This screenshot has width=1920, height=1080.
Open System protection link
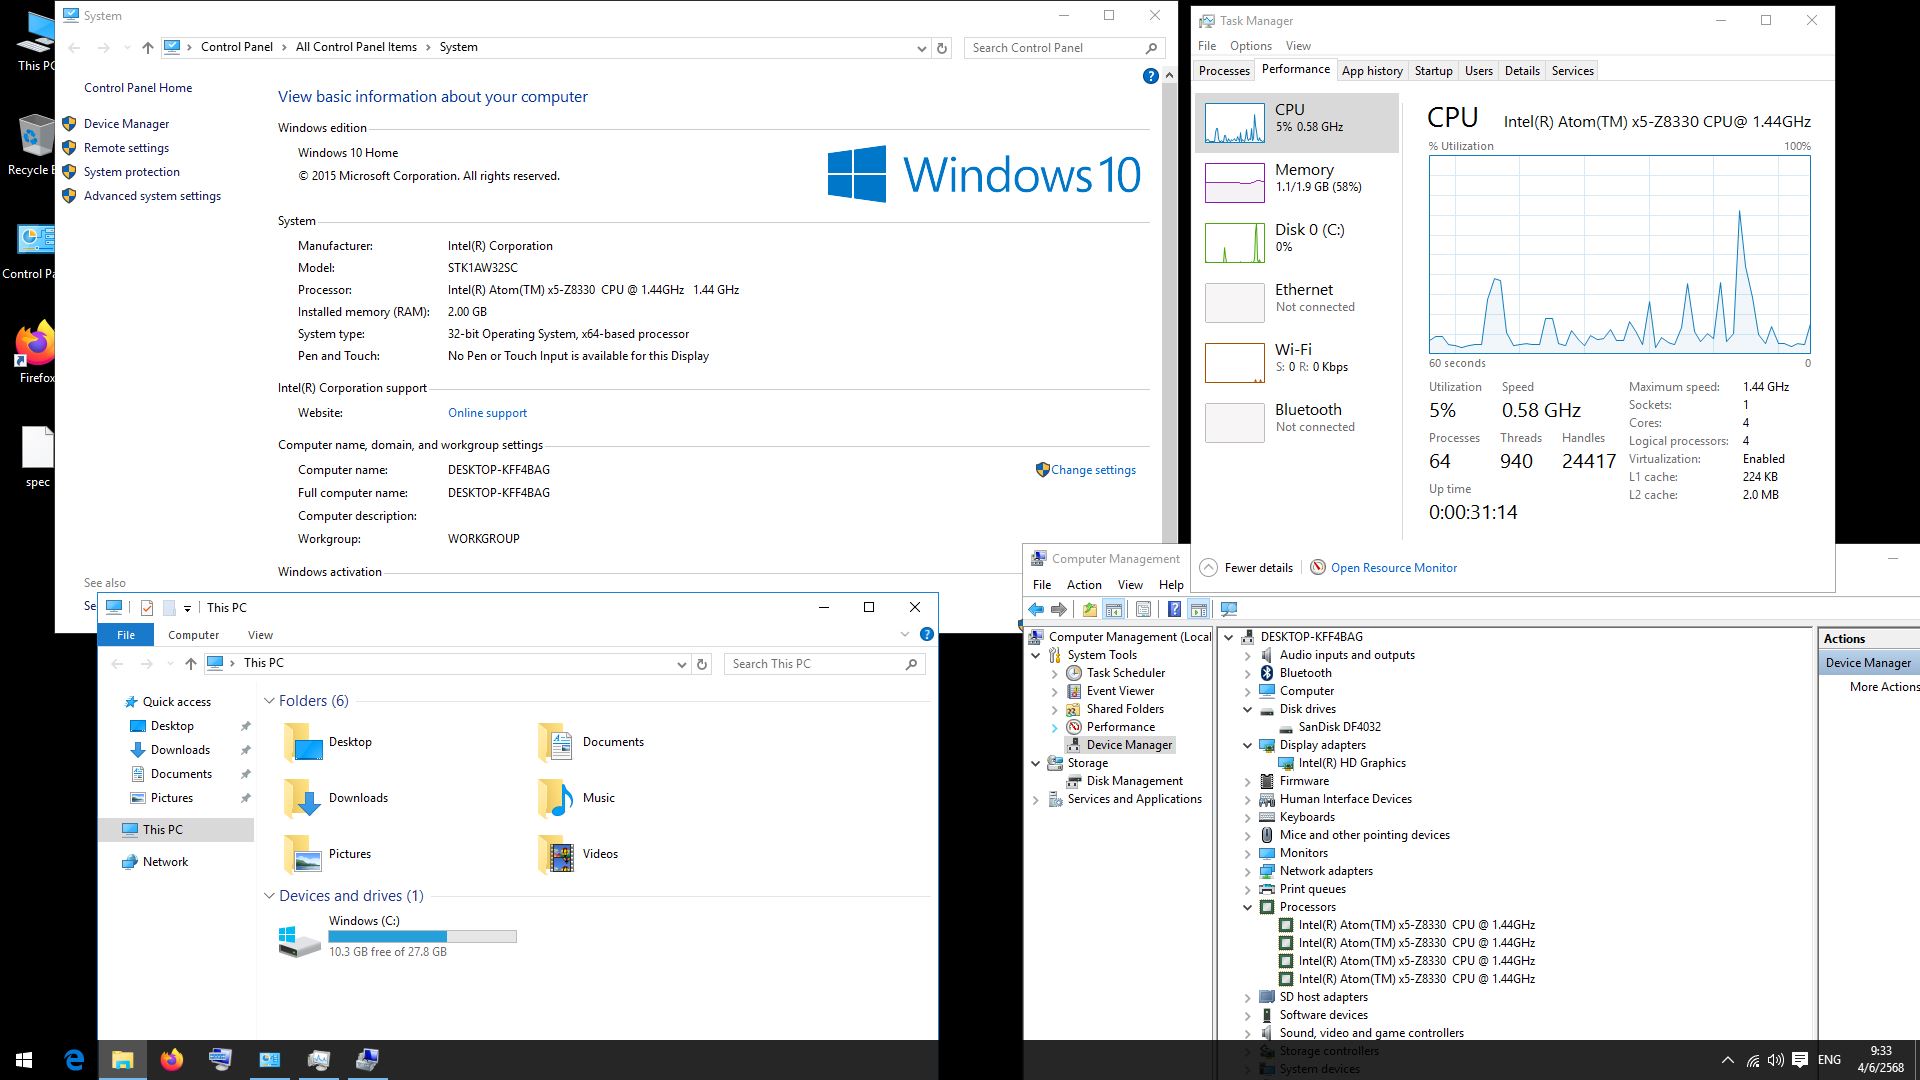131,172
